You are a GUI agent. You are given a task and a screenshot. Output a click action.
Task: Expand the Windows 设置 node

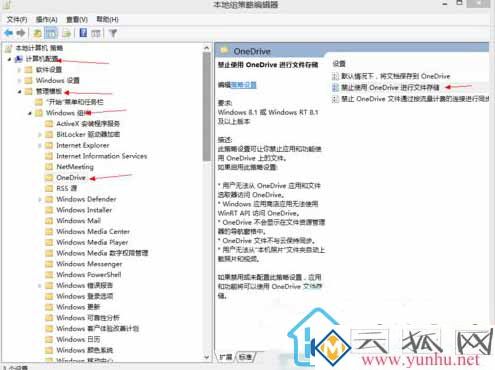point(19,80)
